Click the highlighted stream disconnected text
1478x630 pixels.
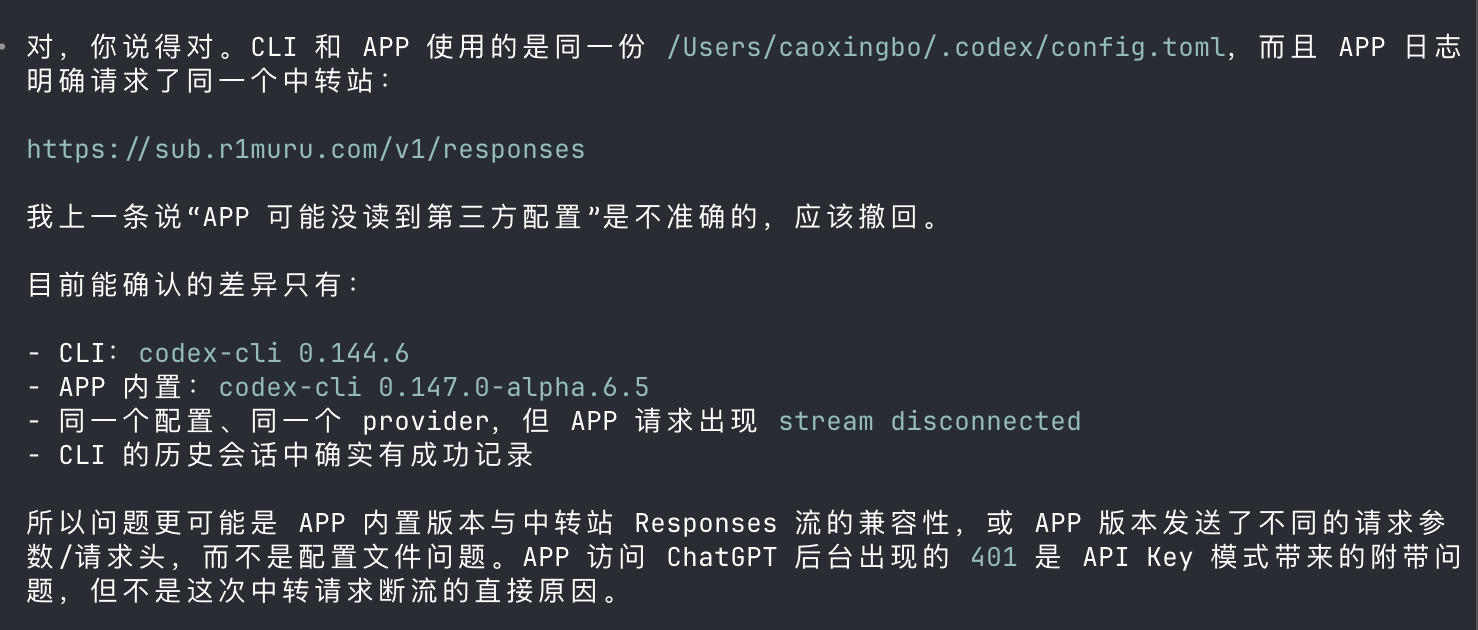pyautogui.click(x=930, y=421)
